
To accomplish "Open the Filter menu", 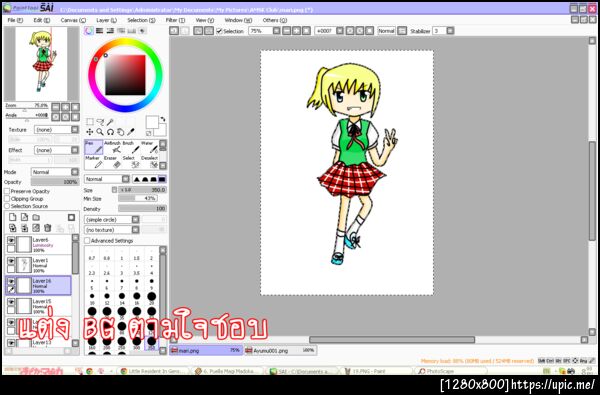I will (175, 20).
